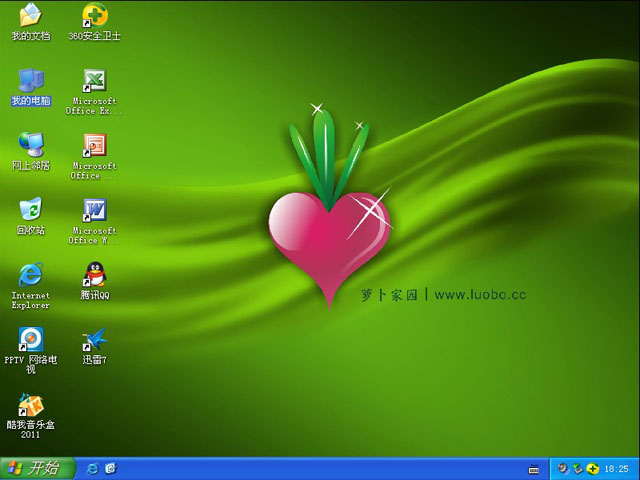Open the 开始 (Start) menu
Image resolution: width=640 pixels, height=480 pixels.
coord(37,468)
